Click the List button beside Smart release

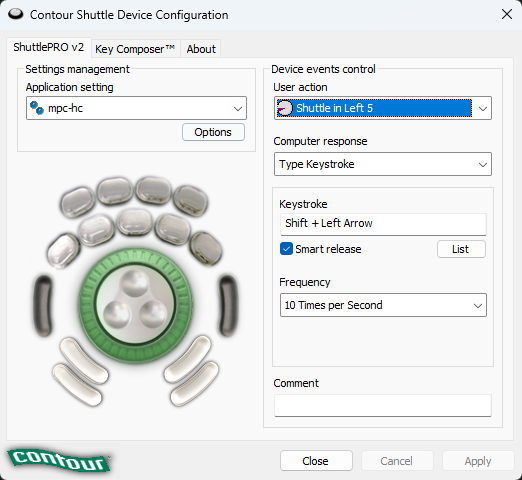tap(461, 249)
